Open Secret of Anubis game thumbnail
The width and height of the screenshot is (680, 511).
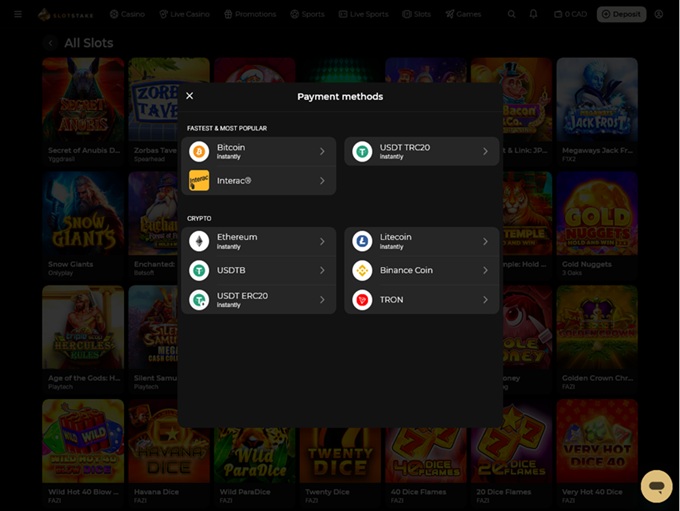coord(83,99)
